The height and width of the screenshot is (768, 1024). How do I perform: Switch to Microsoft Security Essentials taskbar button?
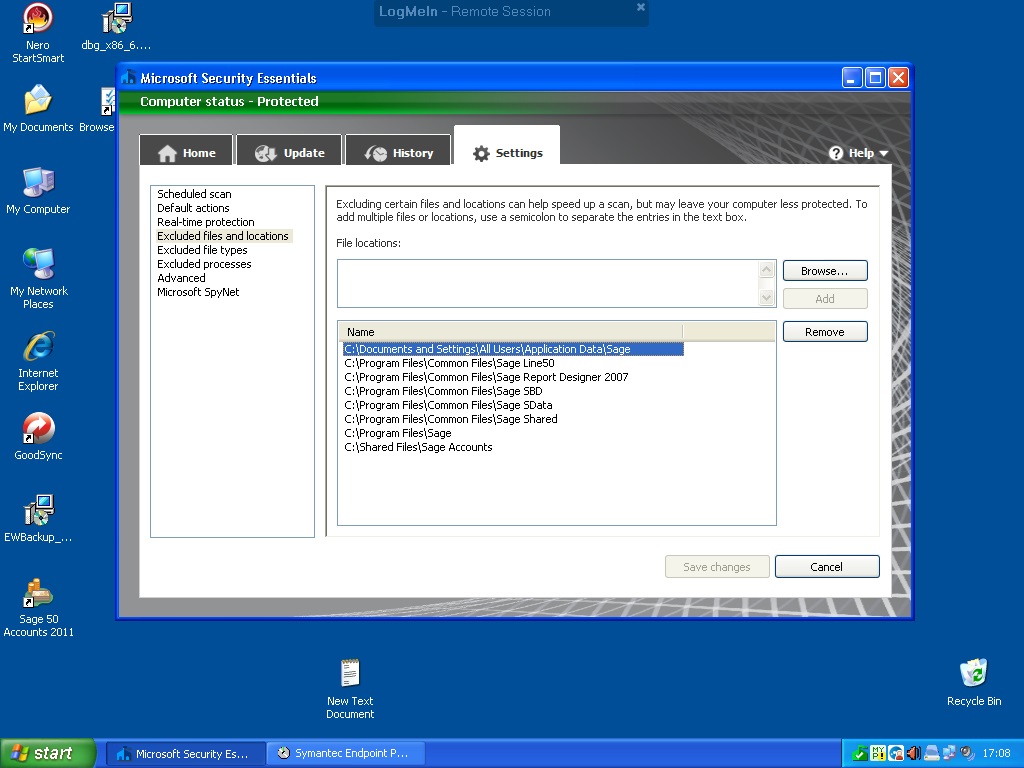pyautogui.click(x=185, y=754)
